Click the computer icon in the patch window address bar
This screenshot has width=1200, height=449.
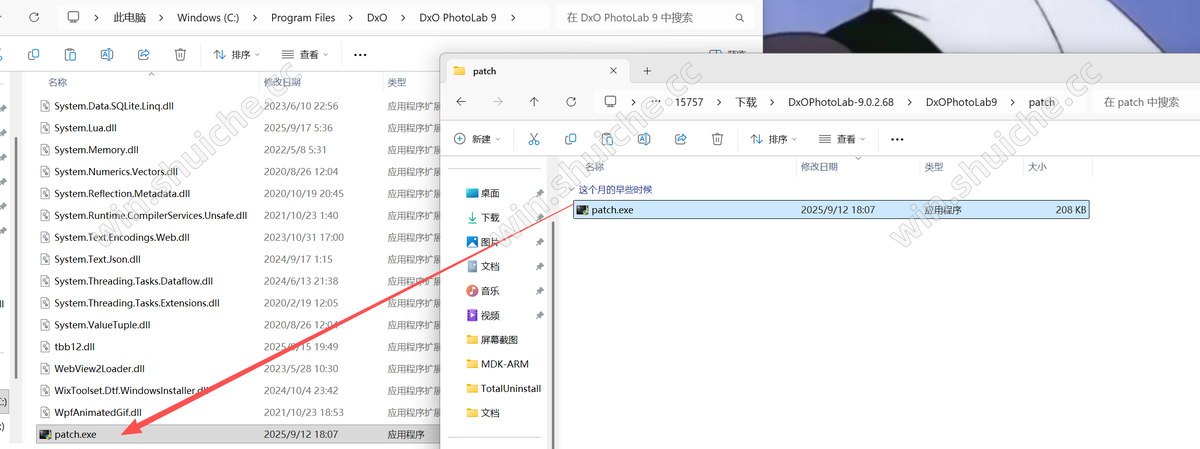click(x=611, y=102)
